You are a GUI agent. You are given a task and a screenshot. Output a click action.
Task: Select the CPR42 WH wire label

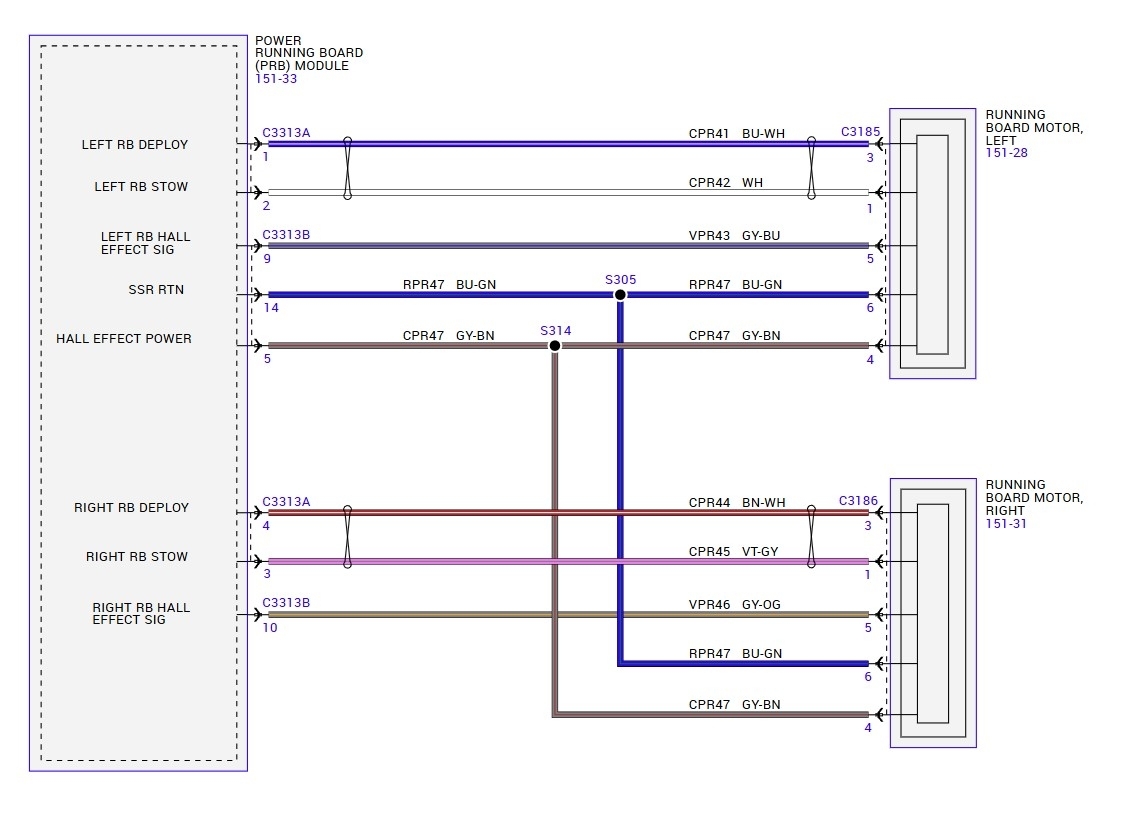point(726,182)
